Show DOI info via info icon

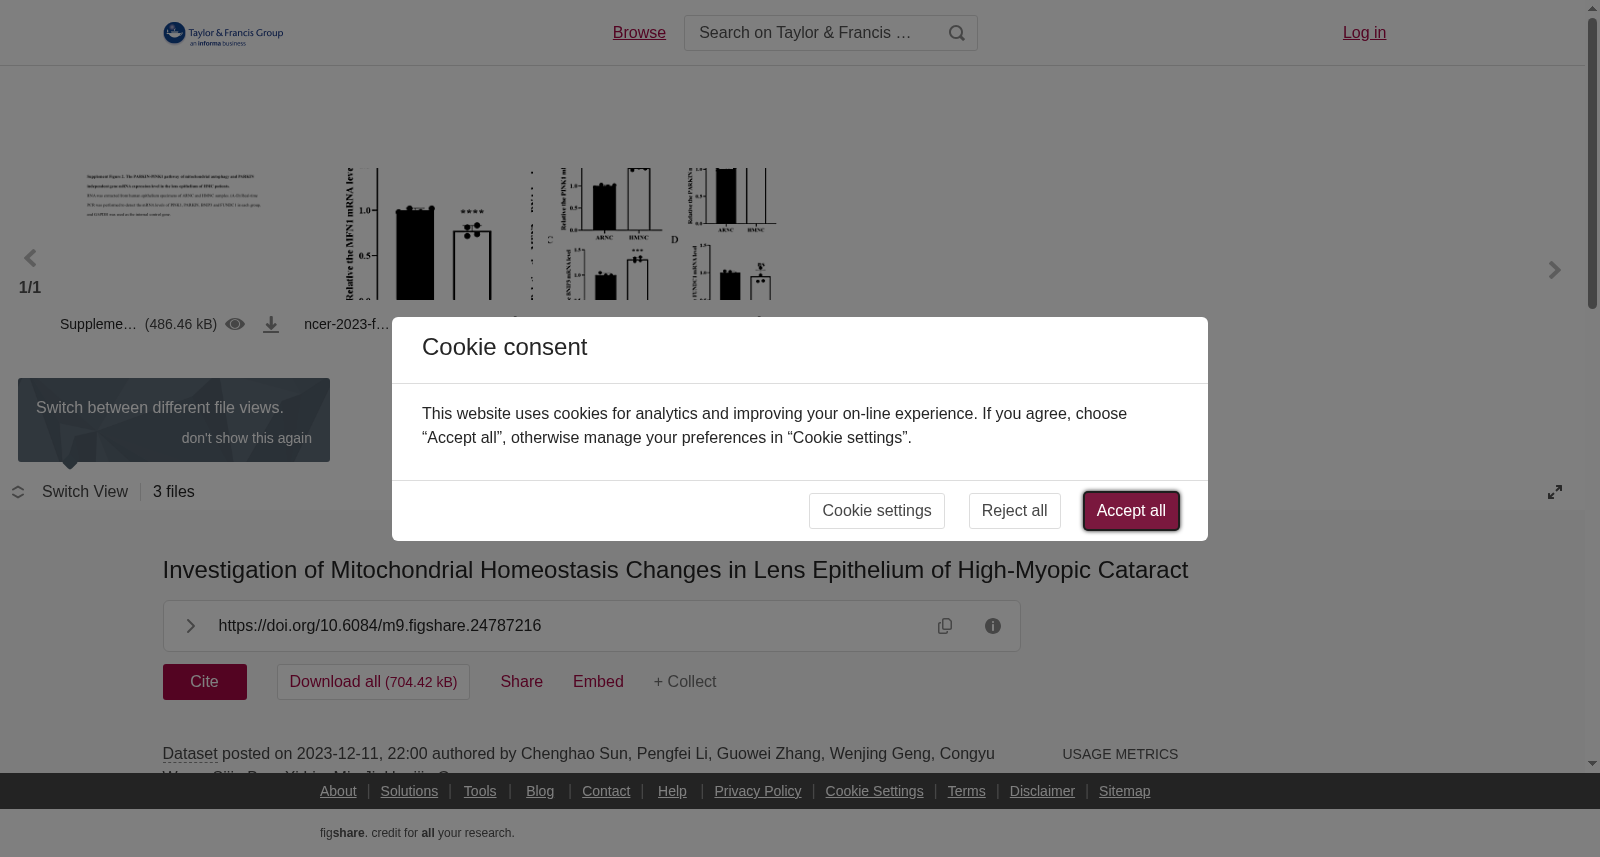[993, 626]
